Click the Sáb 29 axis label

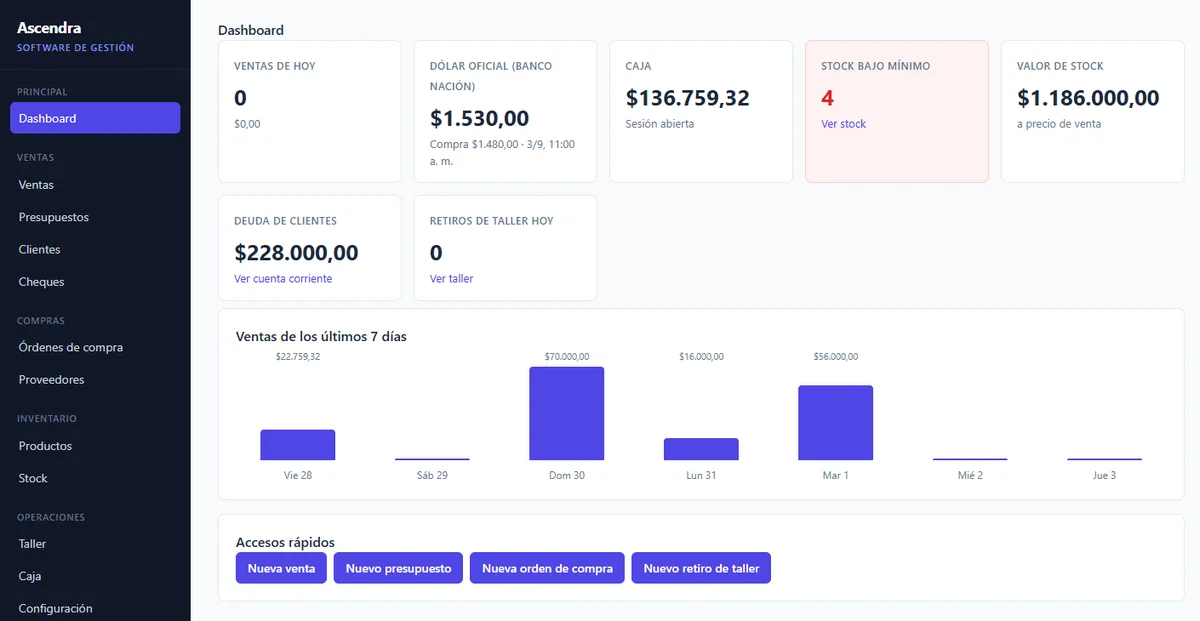tap(432, 475)
